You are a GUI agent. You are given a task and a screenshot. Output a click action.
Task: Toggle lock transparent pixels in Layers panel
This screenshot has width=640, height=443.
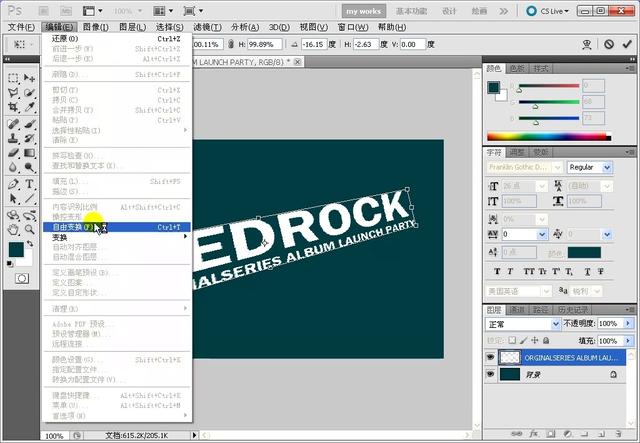point(512,340)
